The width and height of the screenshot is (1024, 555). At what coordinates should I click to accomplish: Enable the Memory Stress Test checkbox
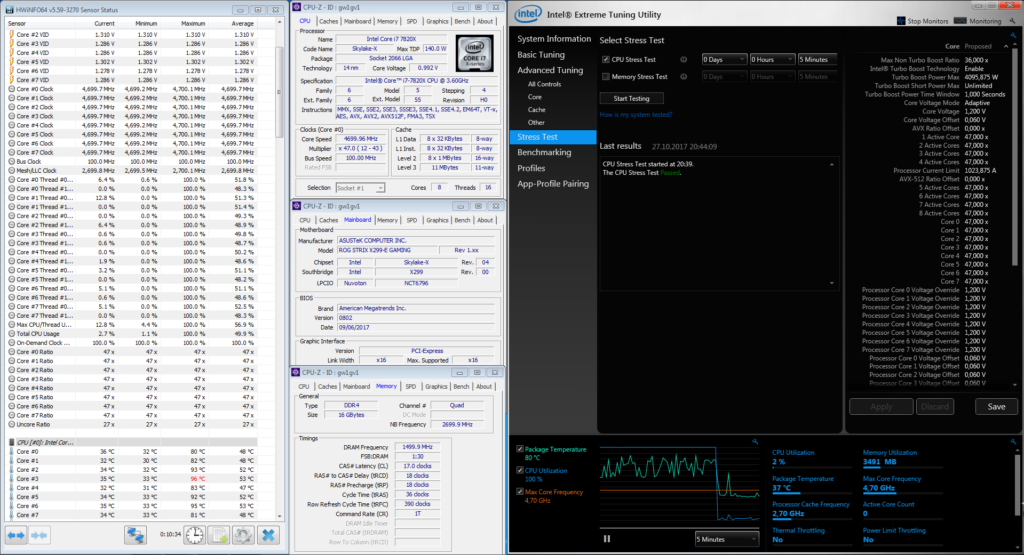pyautogui.click(x=605, y=76)
